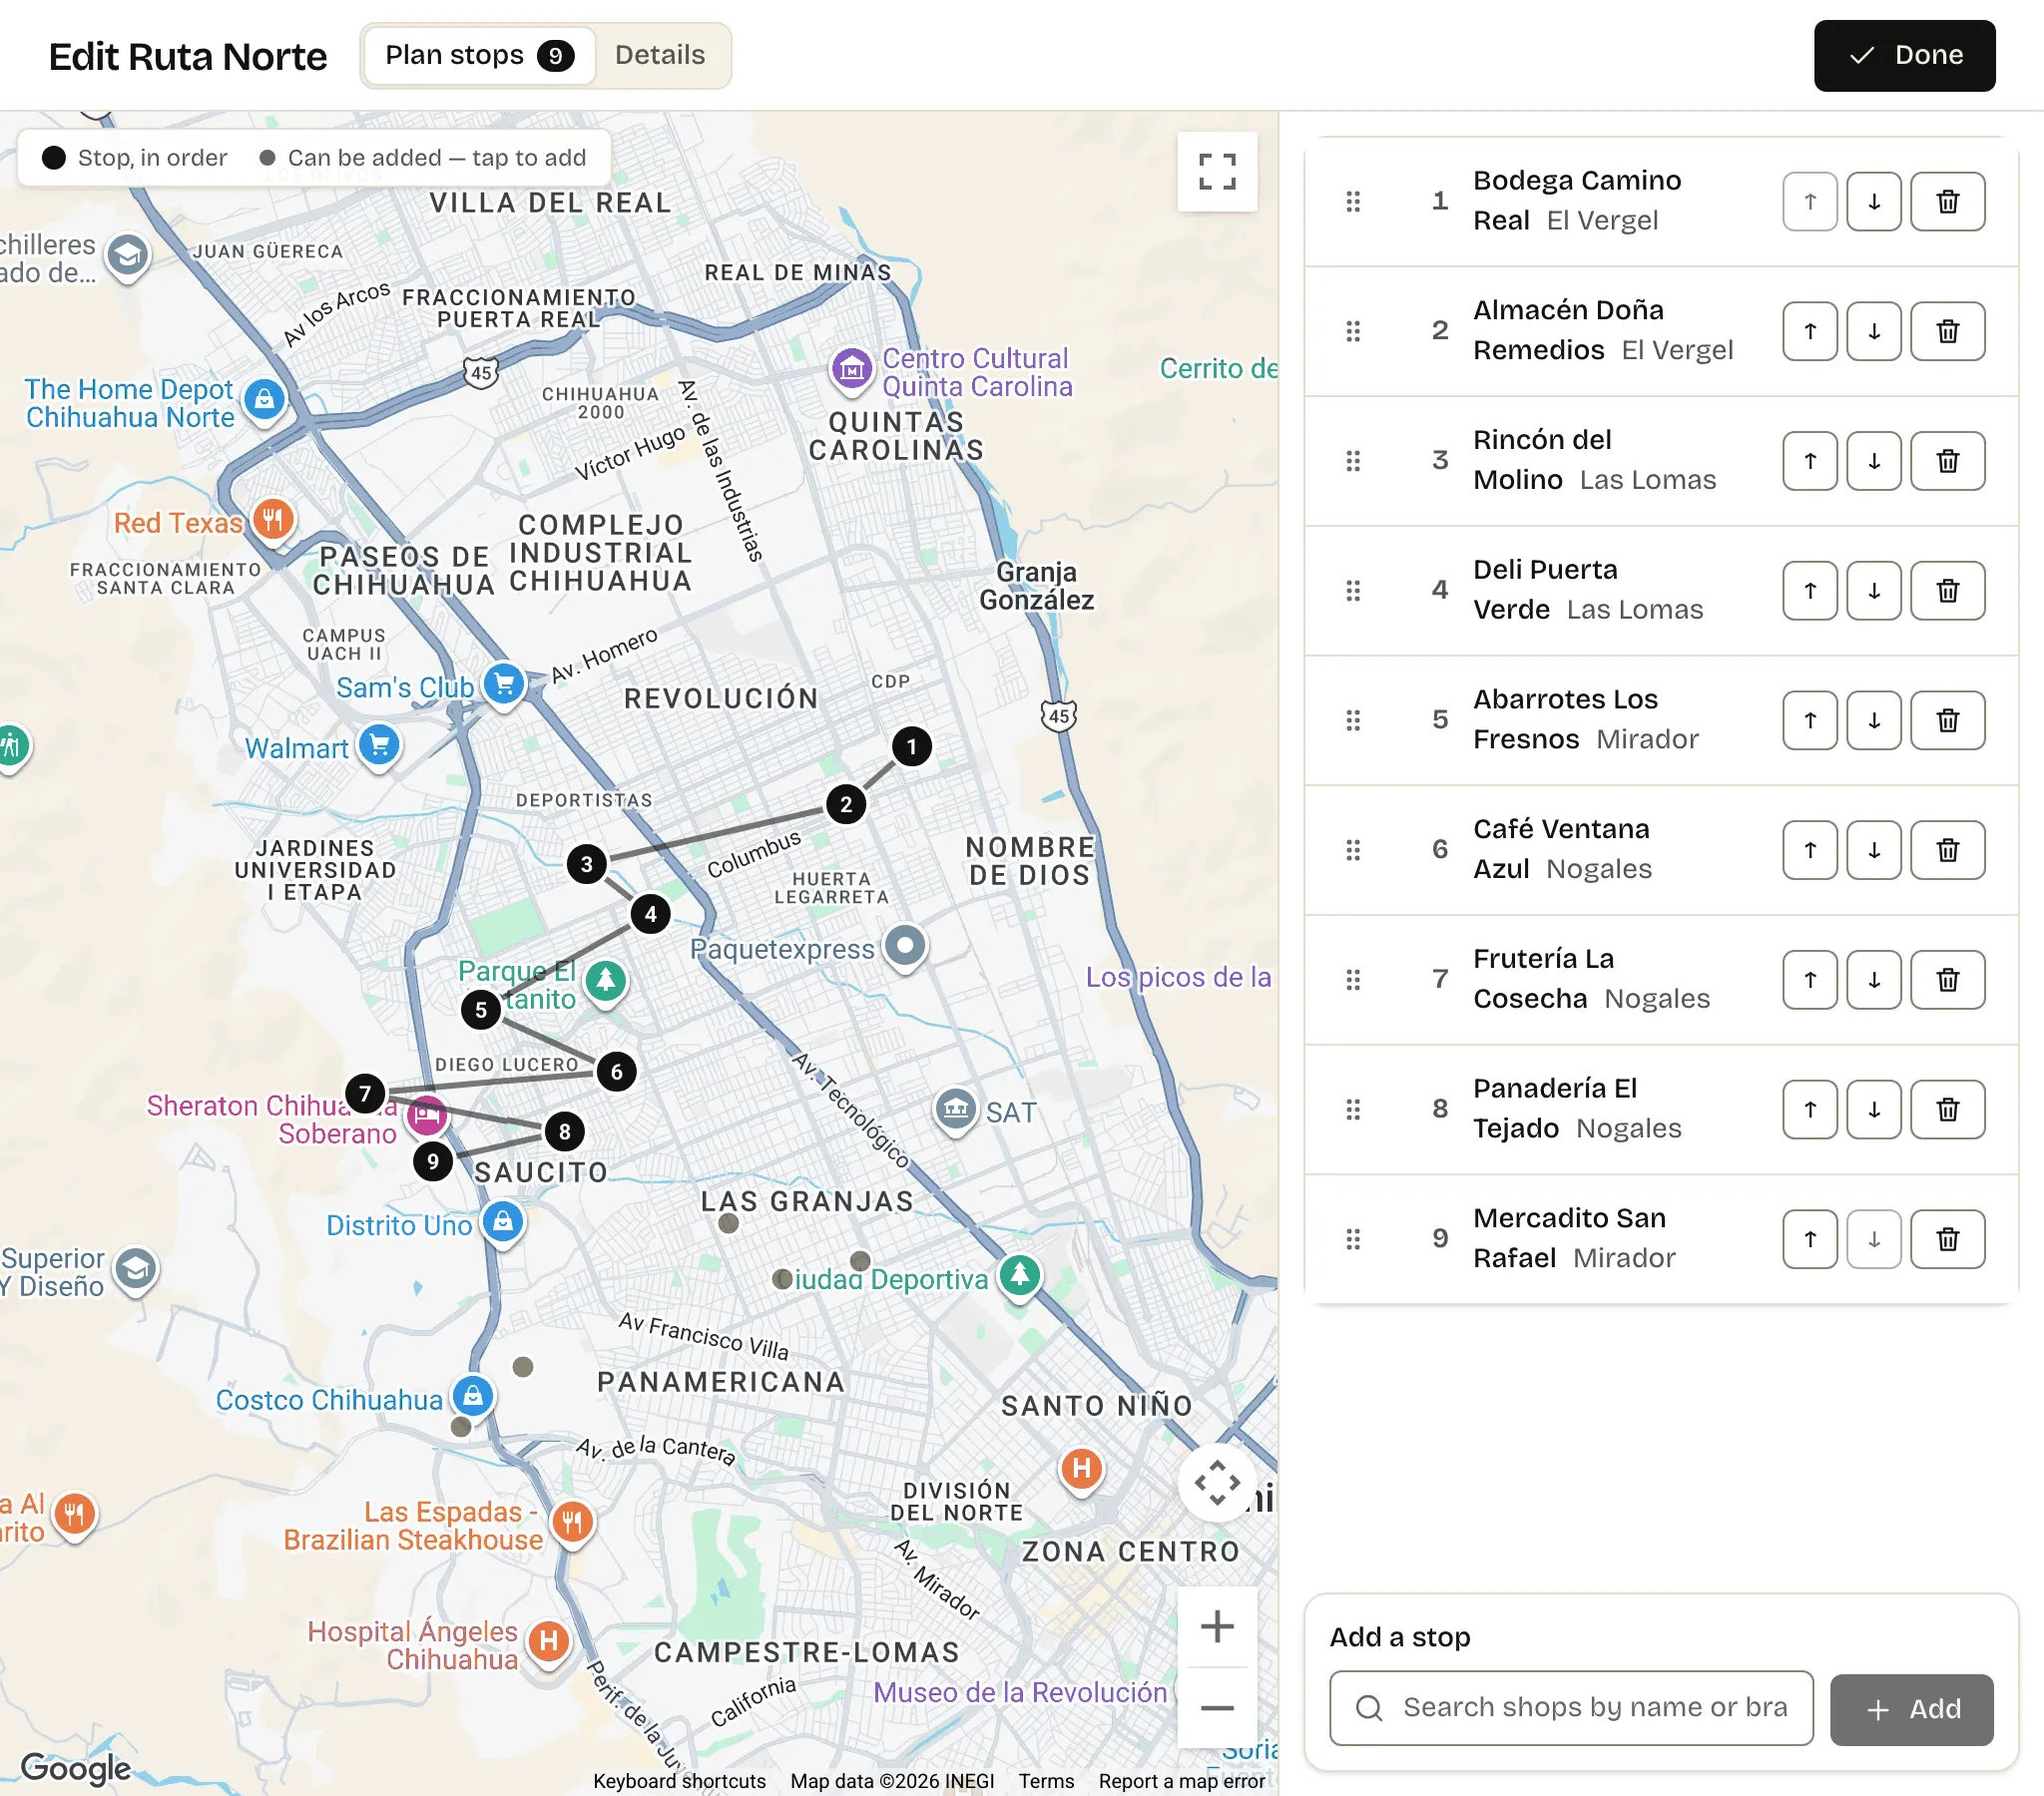The width and height of the screenshot is (2044, 1796).
Task: Zoom out on the map
Action: (1217, 1709)
